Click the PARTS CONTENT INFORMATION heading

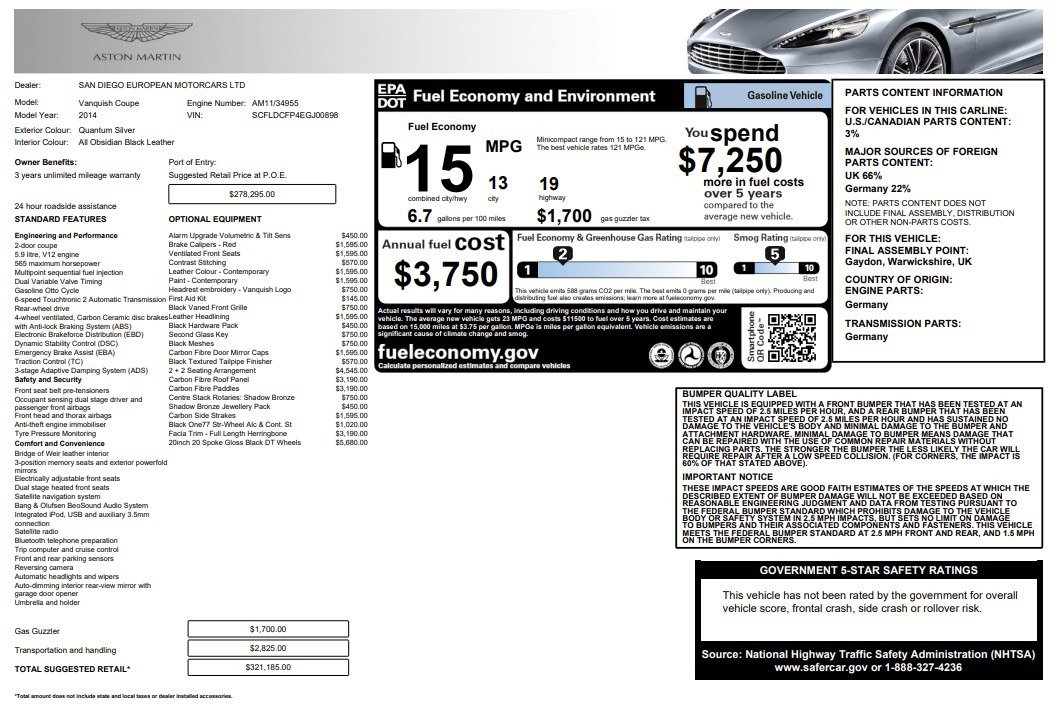[x=923, y=92]
